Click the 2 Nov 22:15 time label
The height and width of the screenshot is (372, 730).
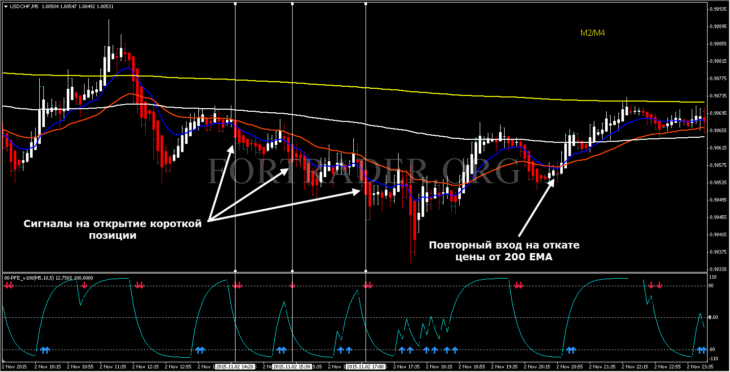(x=635, y=367)
